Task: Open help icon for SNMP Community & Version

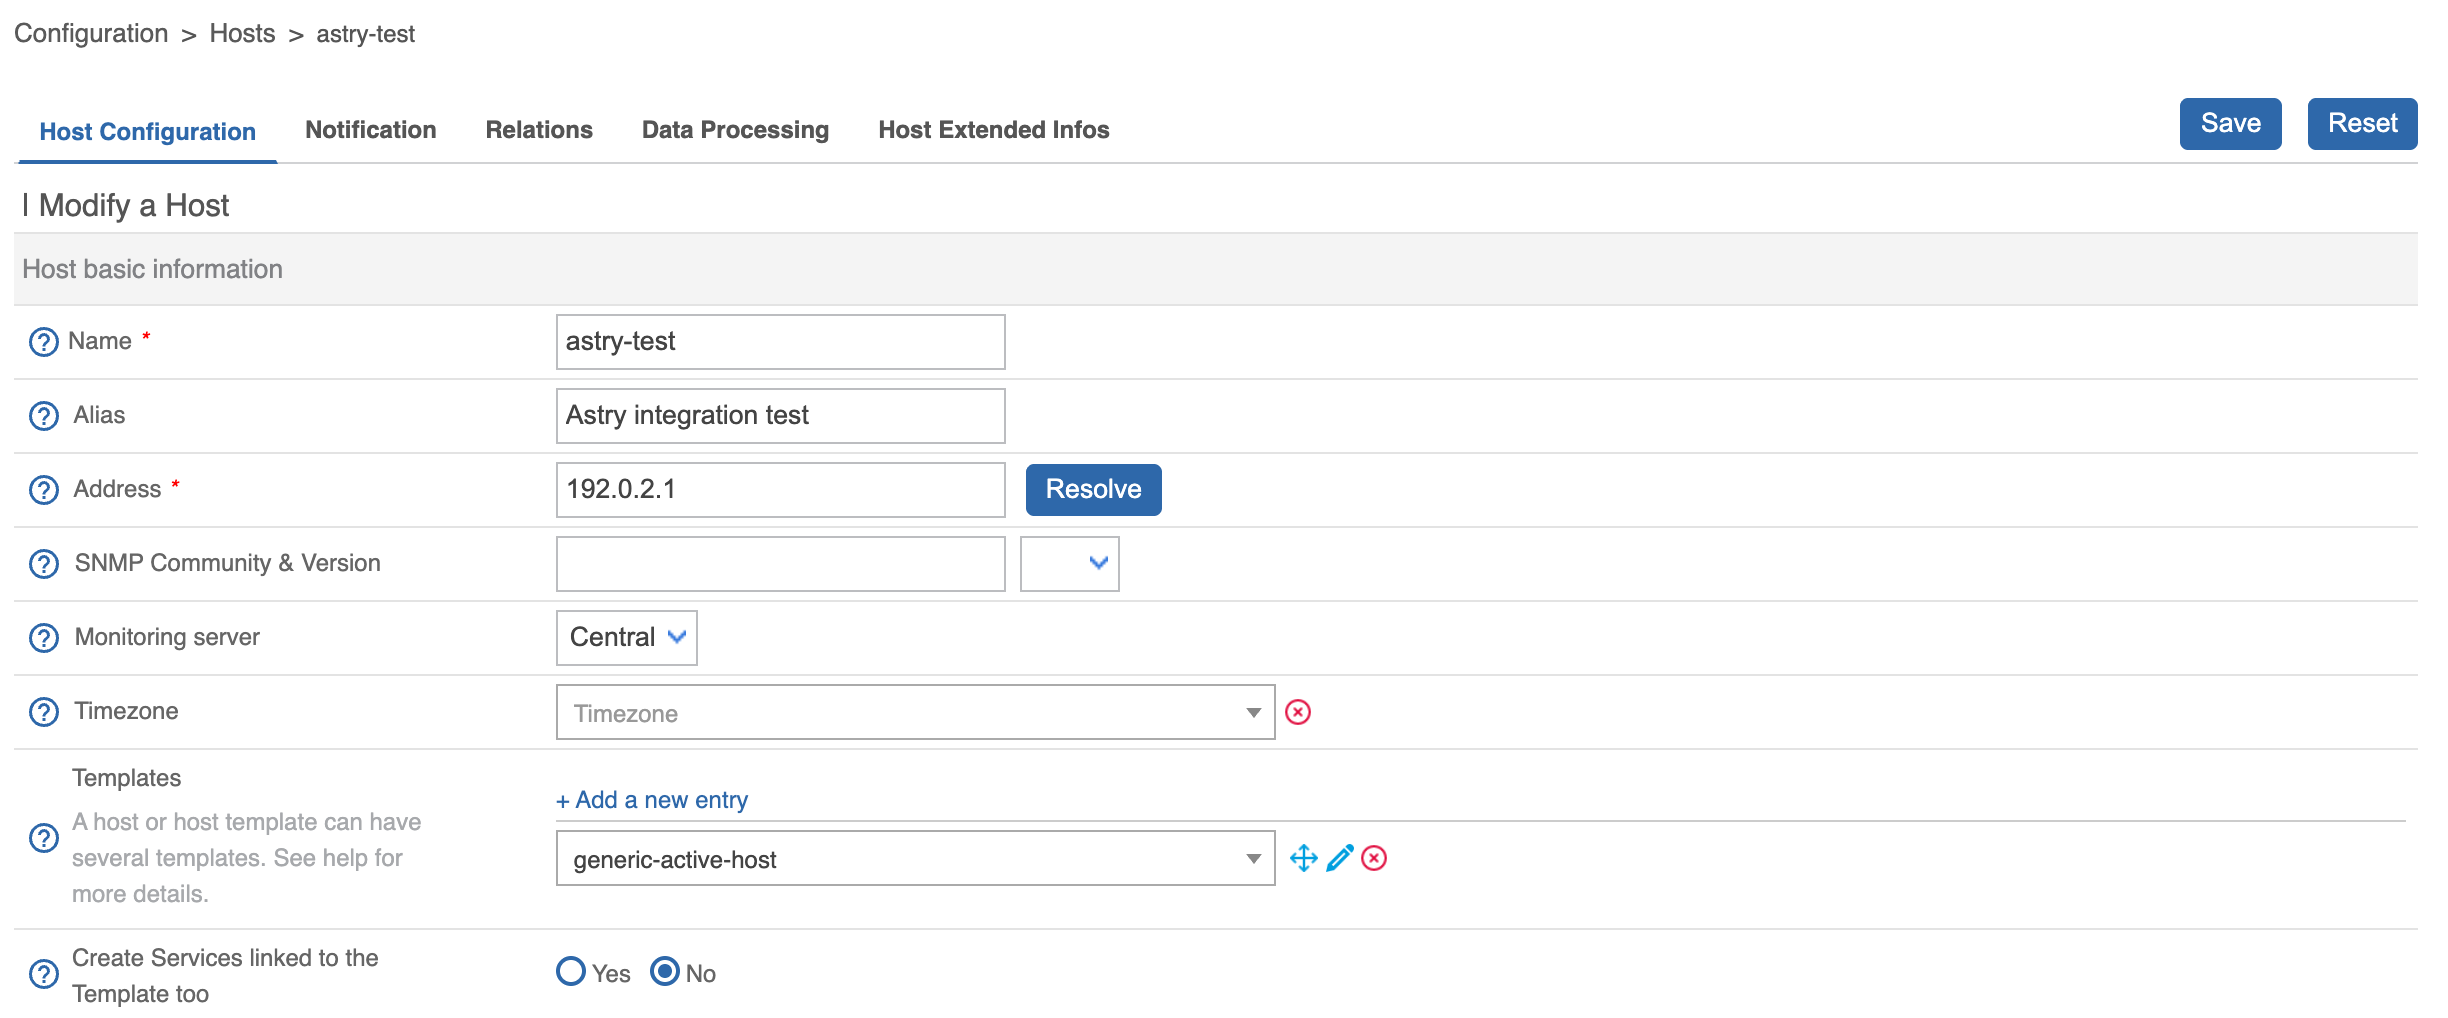Action: tap(44, 564)
